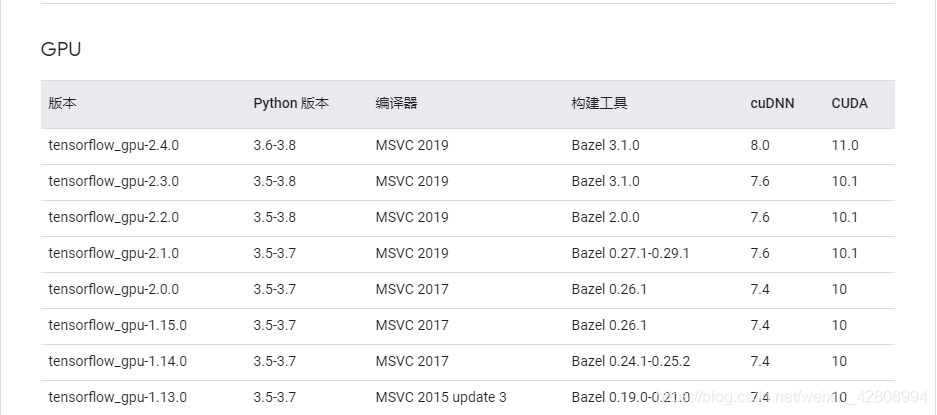Select the tensorflow_gpu-2.4.0 row label

click(x=114, y=145)
